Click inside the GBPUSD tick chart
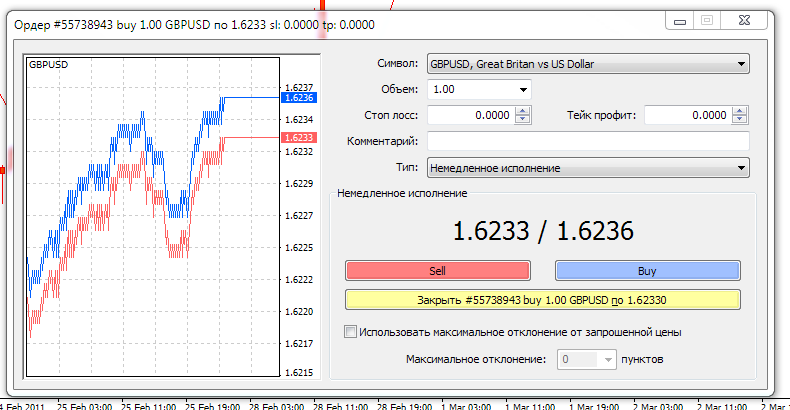 [x=150, y=220]
